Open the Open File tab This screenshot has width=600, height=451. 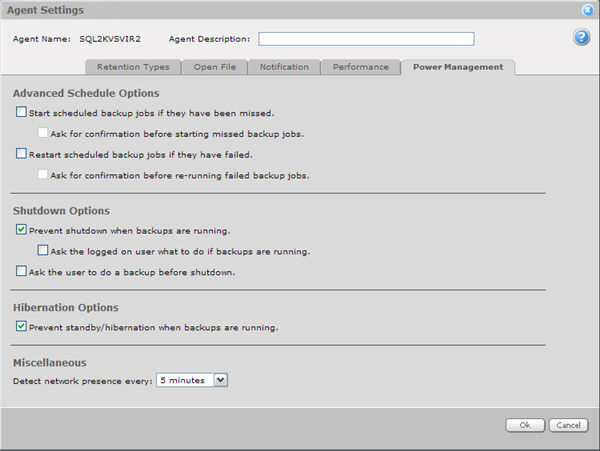216,67
